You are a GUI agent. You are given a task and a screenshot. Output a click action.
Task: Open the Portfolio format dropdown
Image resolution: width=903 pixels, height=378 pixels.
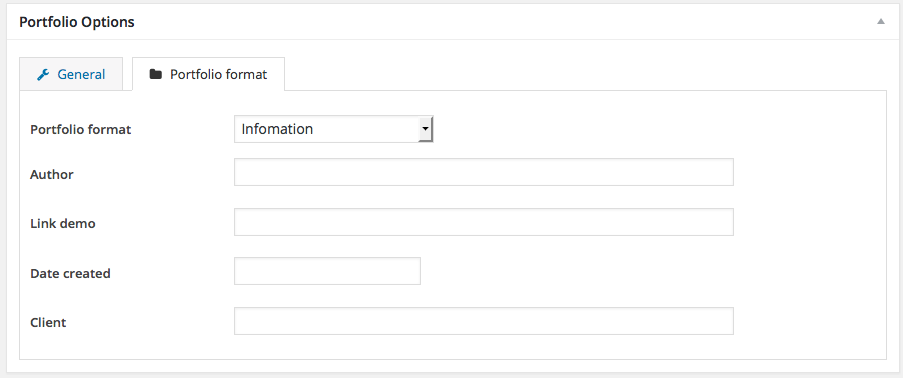333,129
